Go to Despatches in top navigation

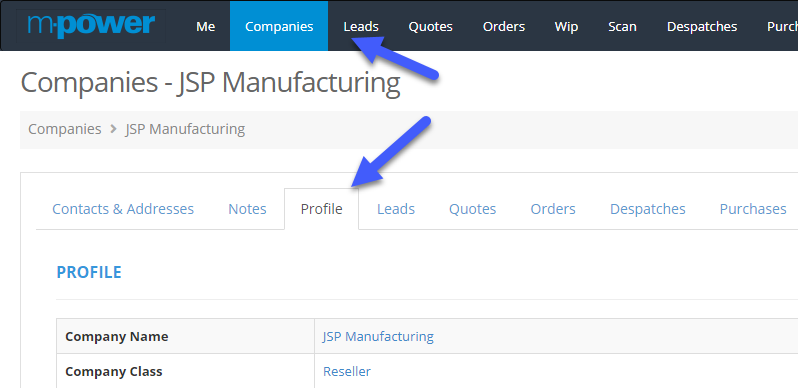(702, 26)
